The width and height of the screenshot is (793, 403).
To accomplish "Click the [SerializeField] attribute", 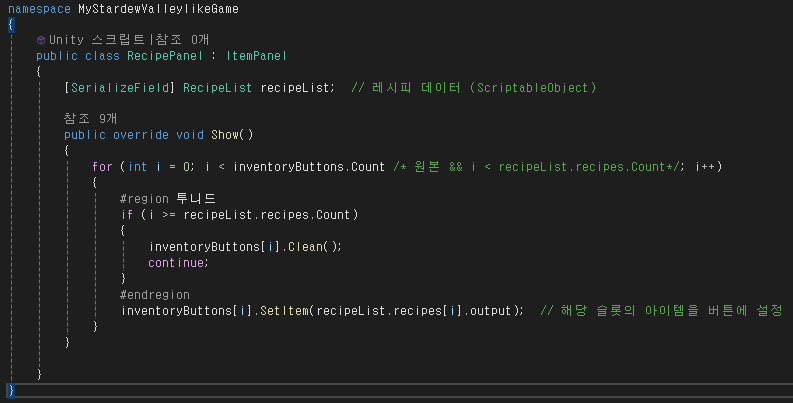I will pos(119,87).
